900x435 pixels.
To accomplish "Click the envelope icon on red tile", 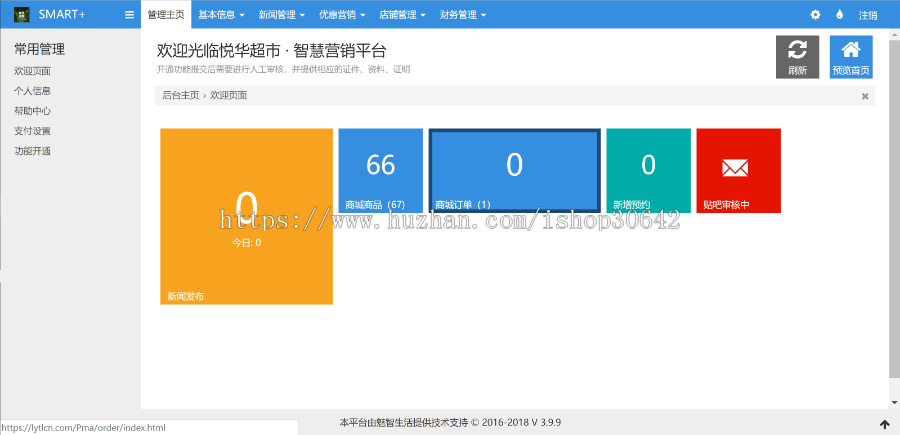I will (x=735, y=168).
